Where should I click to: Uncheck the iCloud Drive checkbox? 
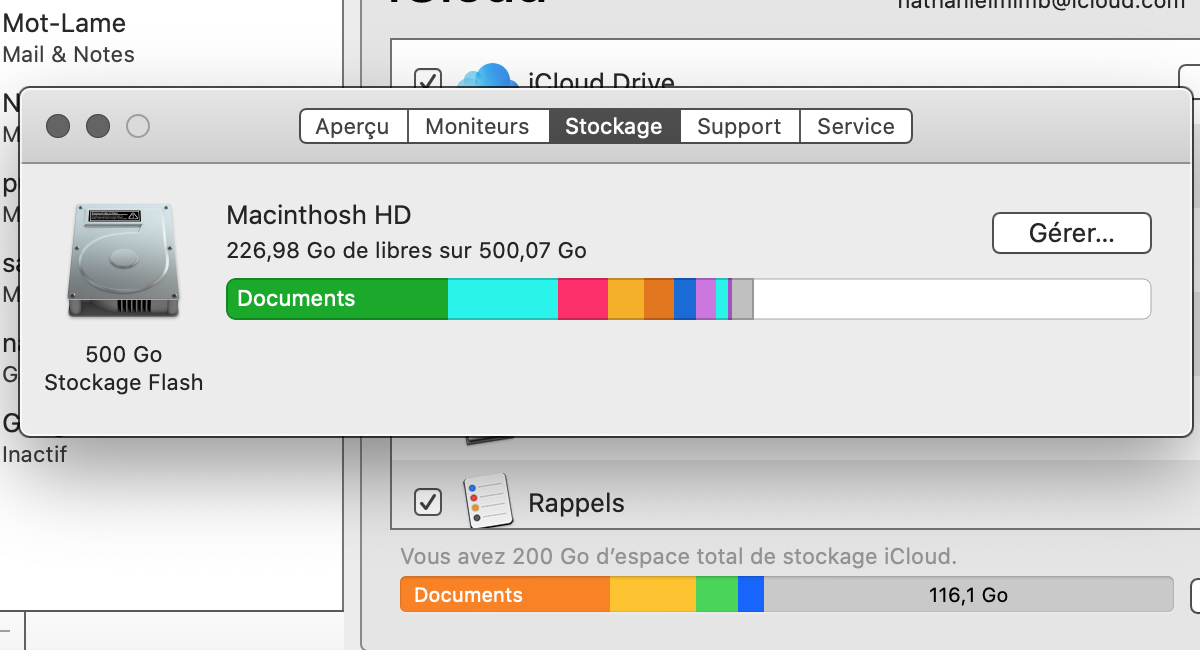tap(428, 80)
